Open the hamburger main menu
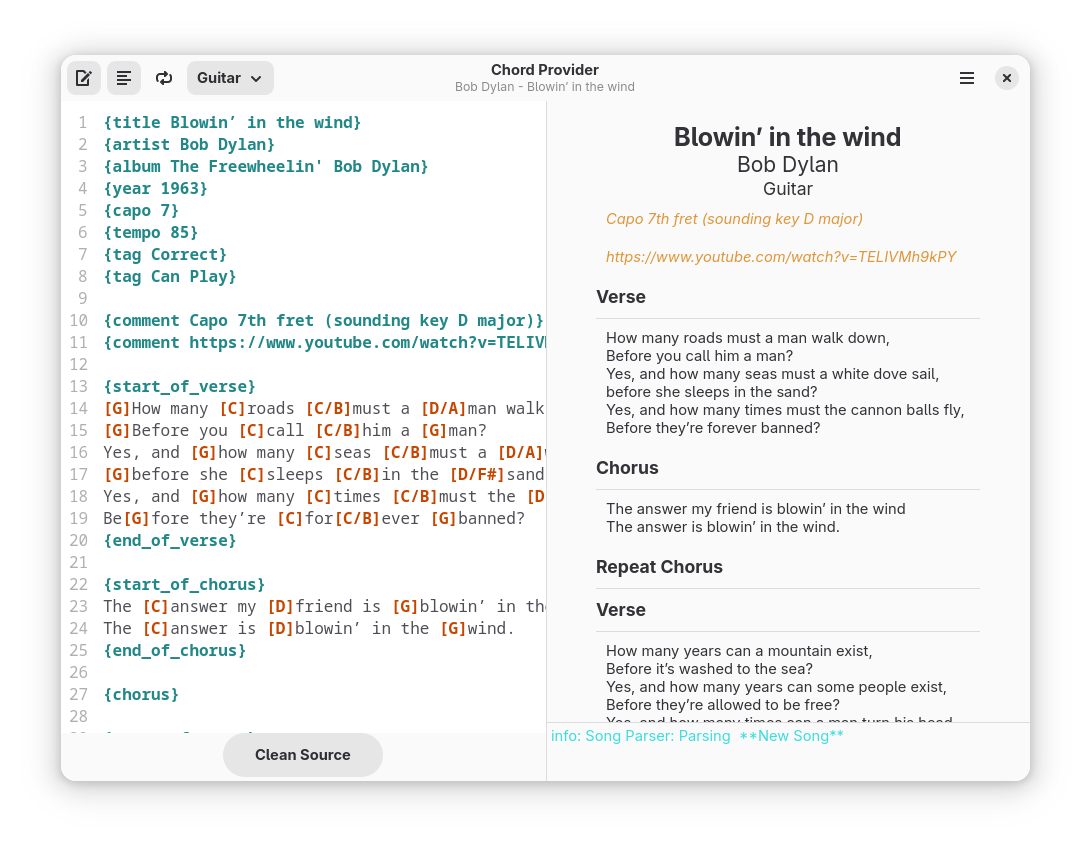 point(967,78)
